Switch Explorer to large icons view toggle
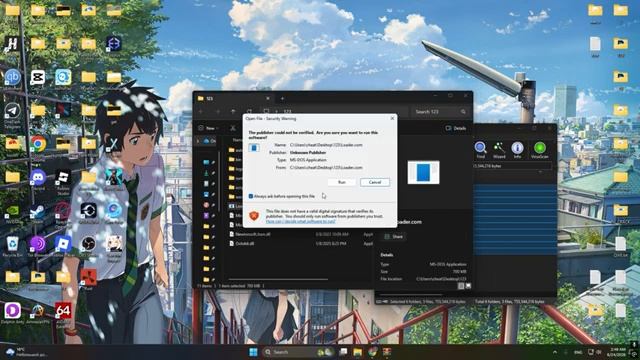Image resolution: width=640 pixels, height=360 pixels. point(468,286)
